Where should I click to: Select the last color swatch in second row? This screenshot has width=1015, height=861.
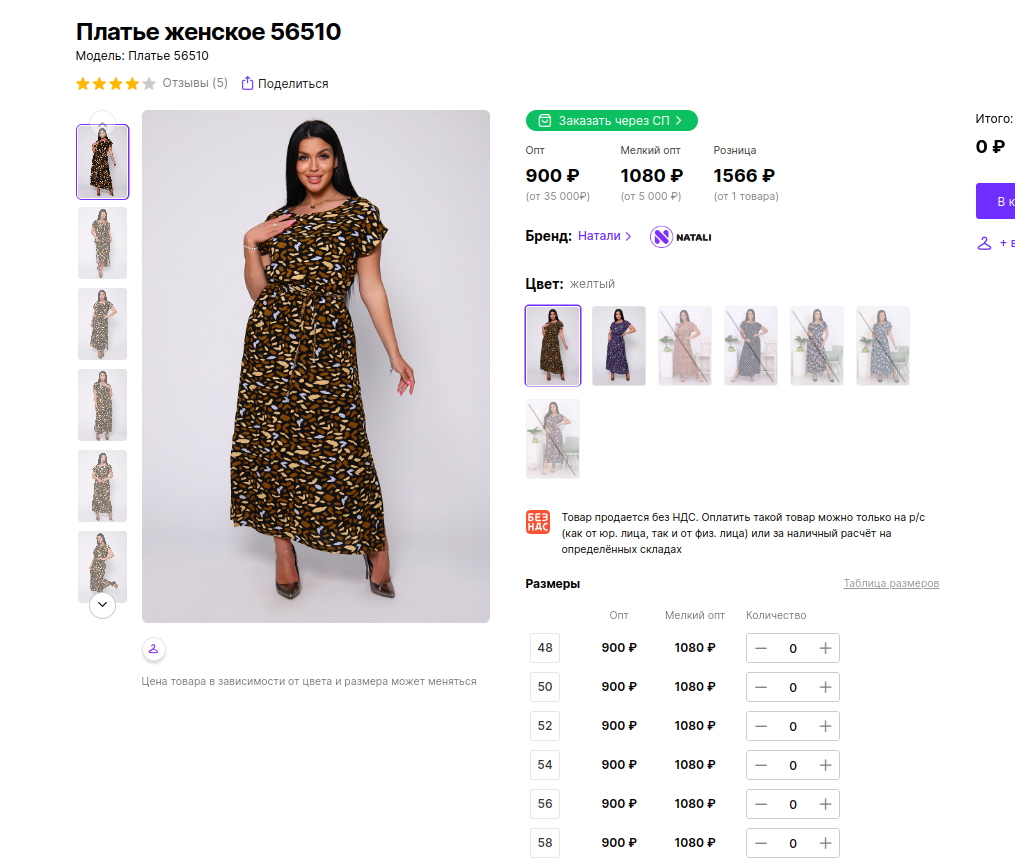pos(552,439)
